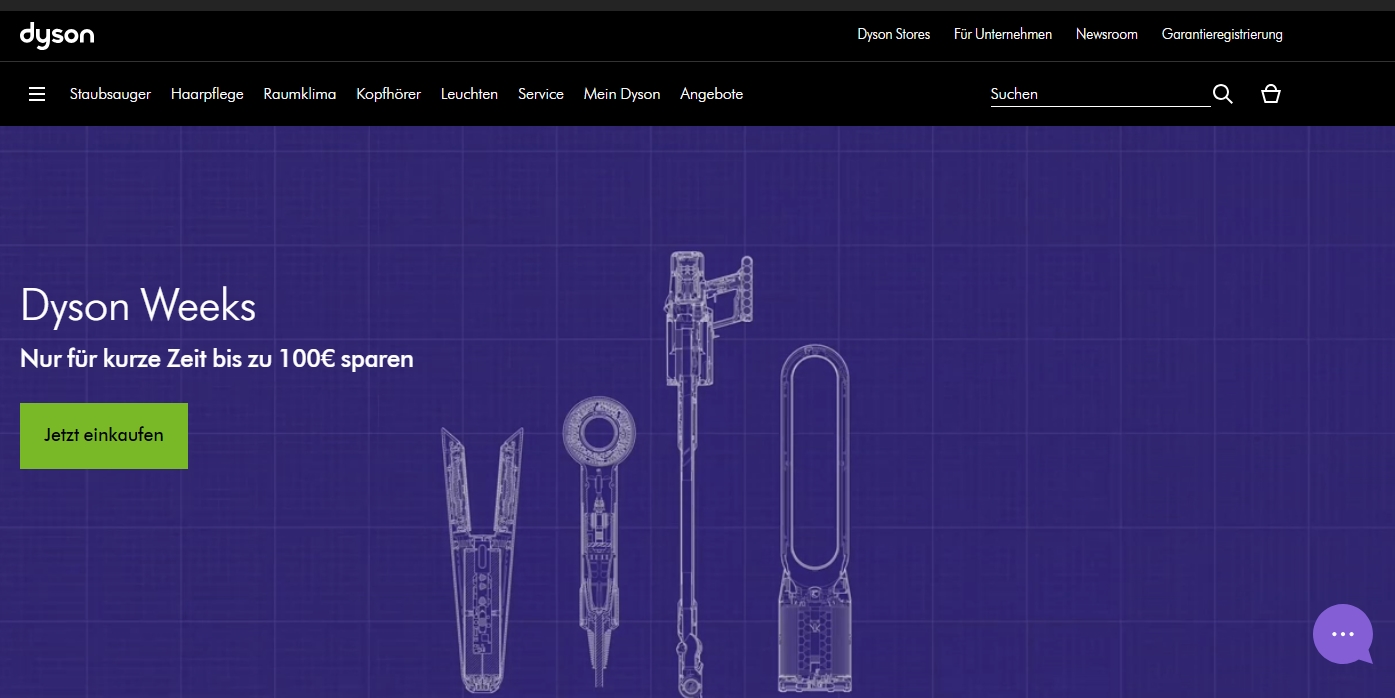Open the Haarpflege menu
This screenshot has height=698, width=1395.
[x=207, y=94]
